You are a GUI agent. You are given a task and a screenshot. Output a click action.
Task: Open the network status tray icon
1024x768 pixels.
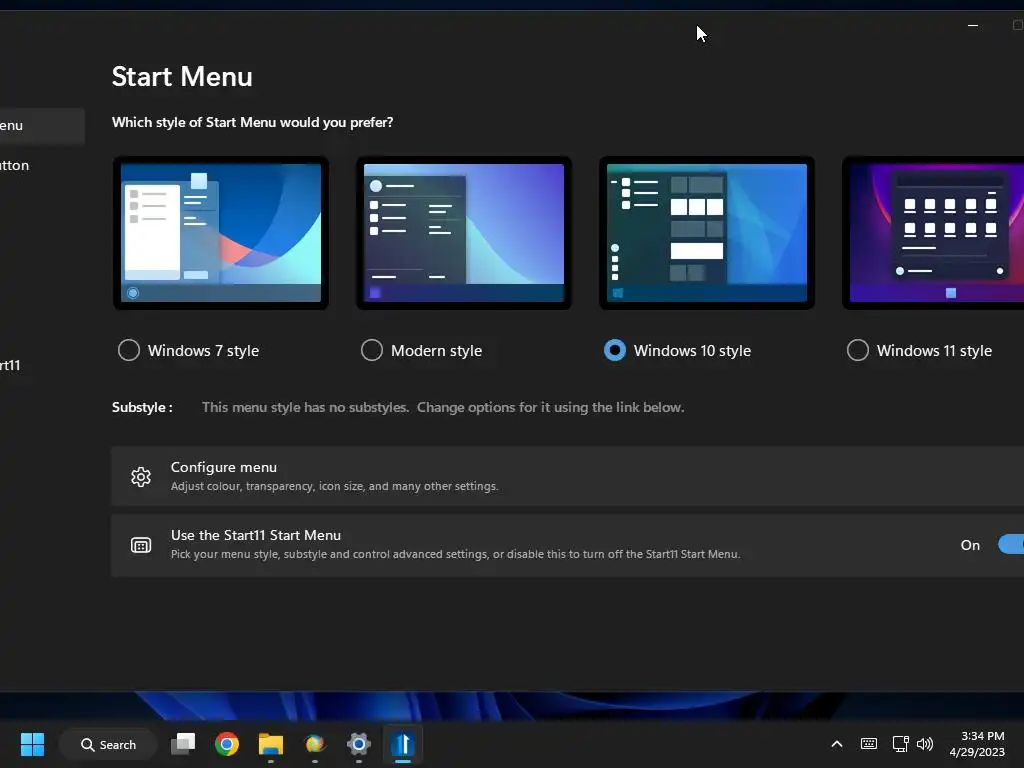tap(901, 744)
